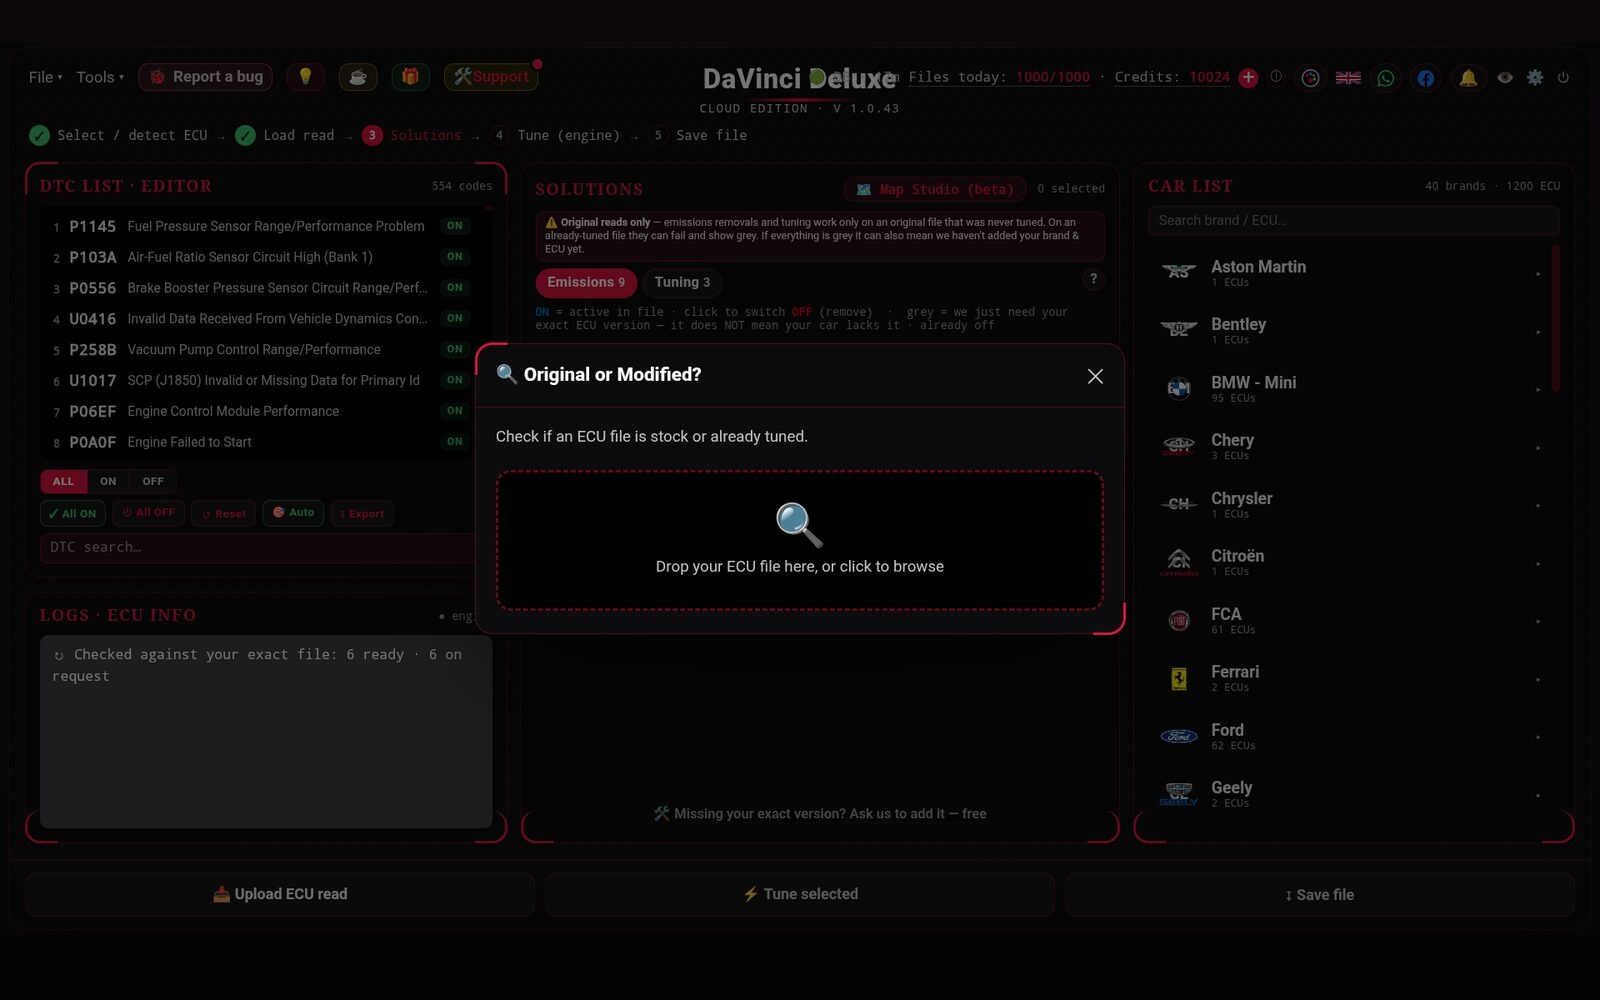Click the lightbulb tips icon

point(305,77)
